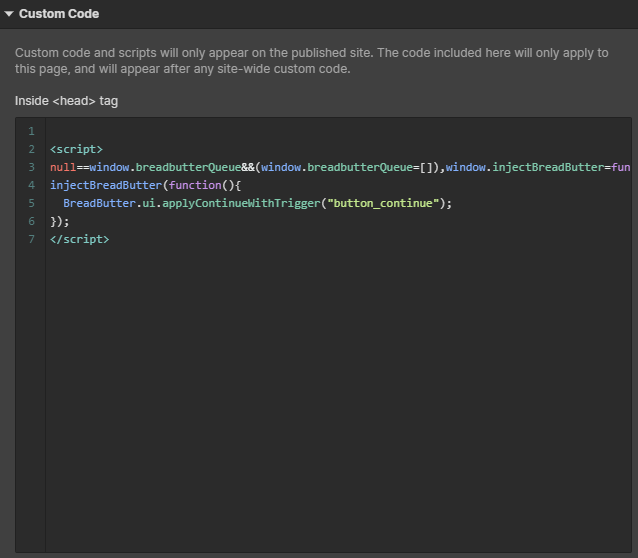Click the "button_continue" string
Viewport: 638px width, 558px height.
click(x=383, y=203)
